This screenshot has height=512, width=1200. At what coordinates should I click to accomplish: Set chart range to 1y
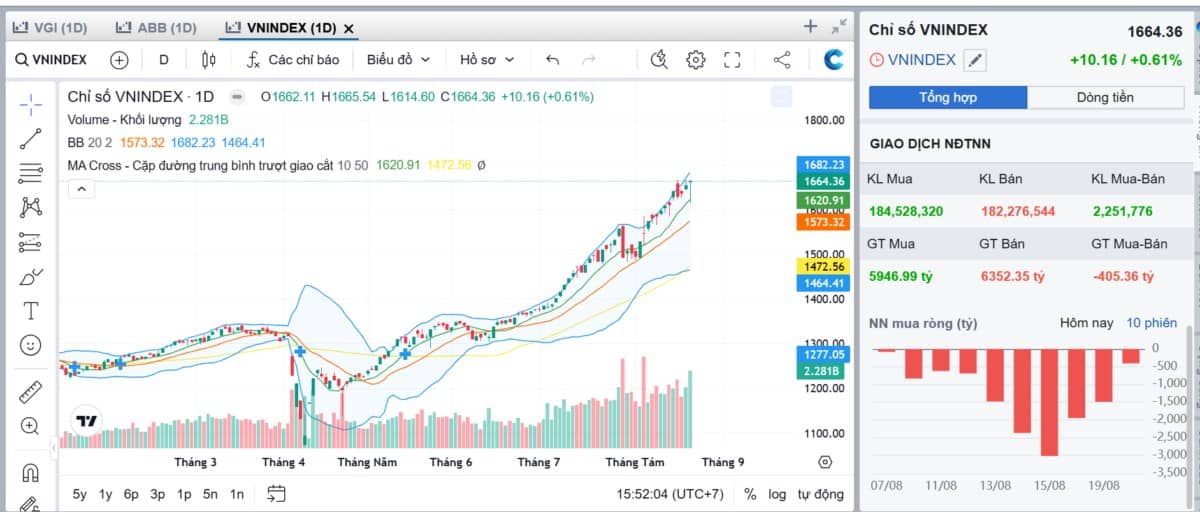[x=105, y=494]
